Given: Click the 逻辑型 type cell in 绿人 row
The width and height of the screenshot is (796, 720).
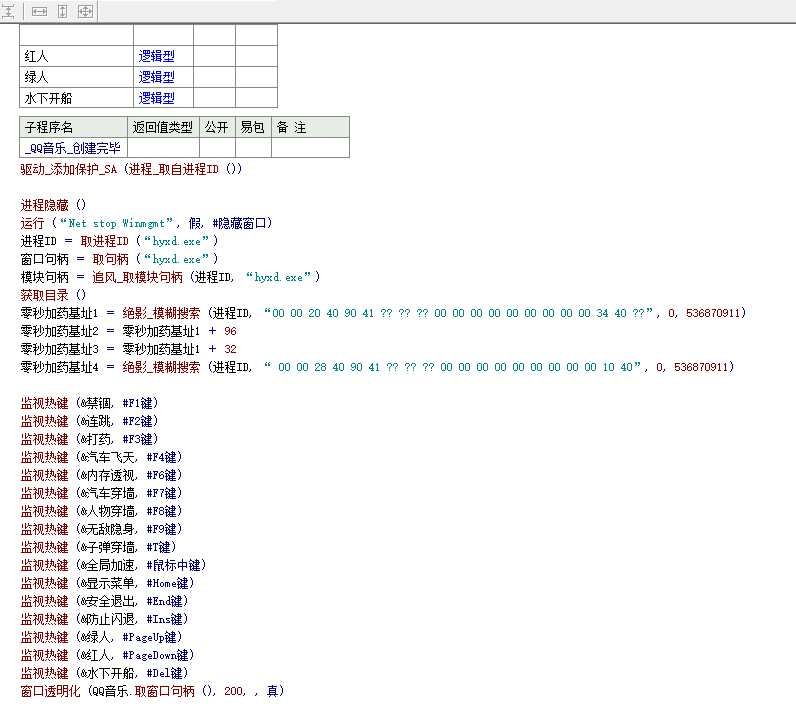Looking at the screenshot, I should pos(163,77).
